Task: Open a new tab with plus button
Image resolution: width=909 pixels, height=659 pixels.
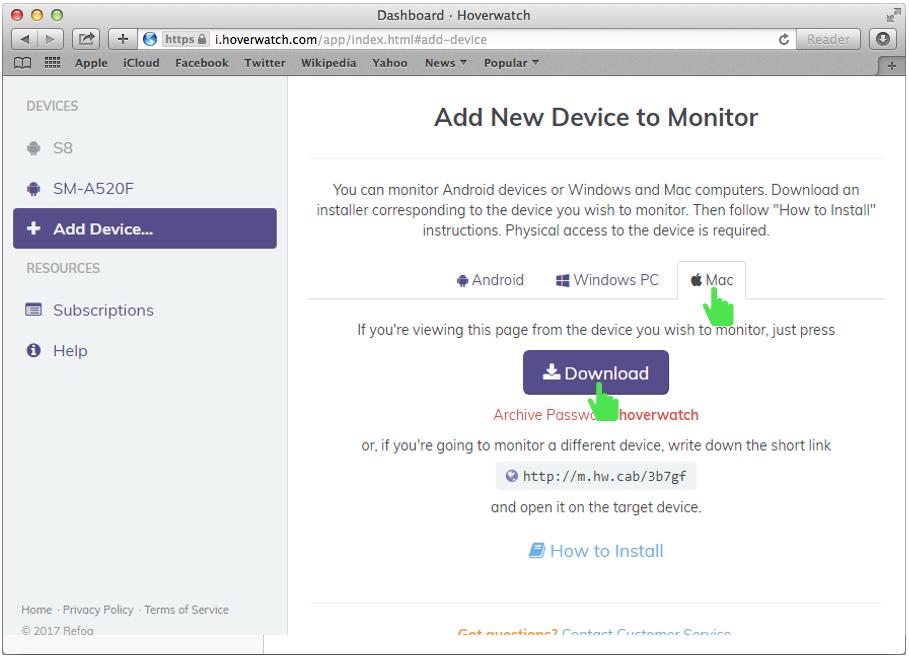Action: [892, 66]
